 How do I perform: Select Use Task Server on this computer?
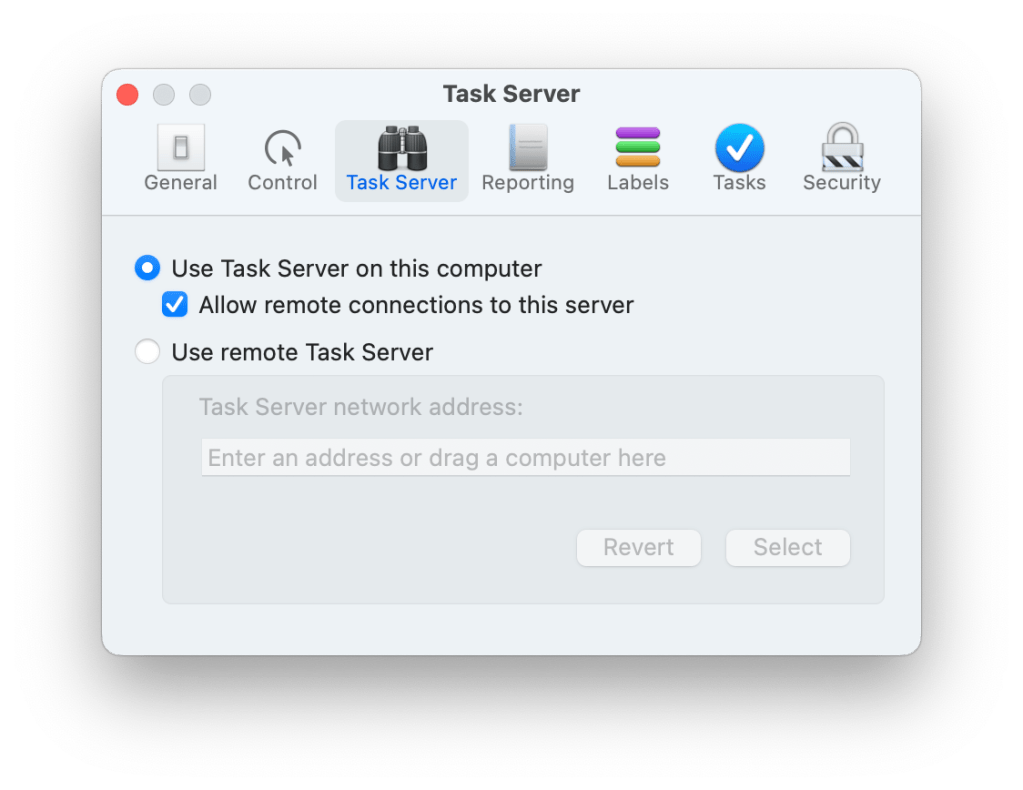tap(148, 268)
